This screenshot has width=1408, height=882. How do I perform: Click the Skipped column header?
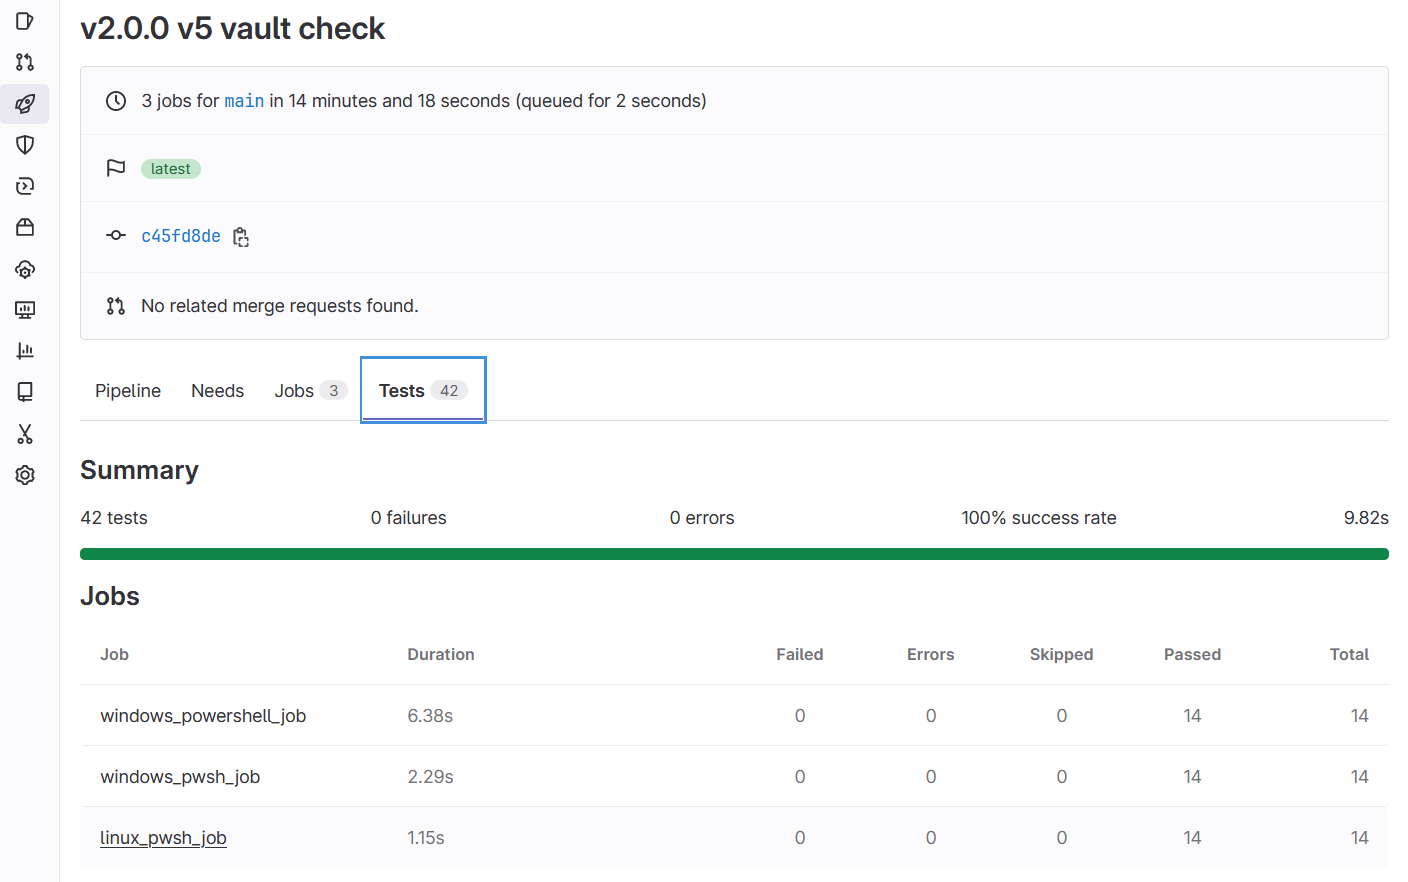[x=1062, y=655]
